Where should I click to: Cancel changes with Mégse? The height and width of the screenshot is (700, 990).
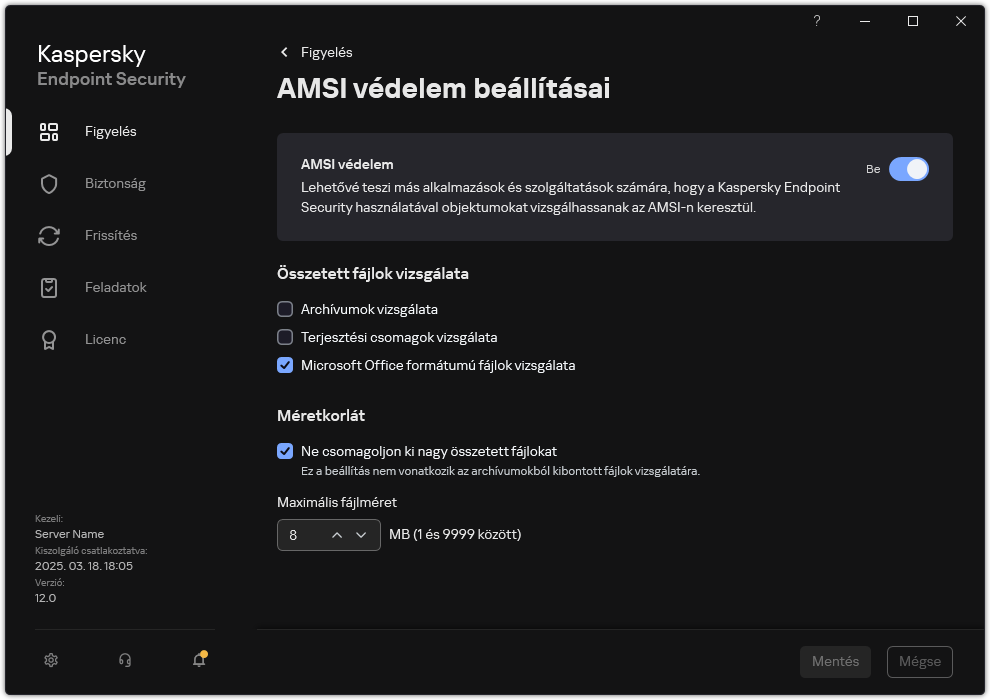(919, 661)
